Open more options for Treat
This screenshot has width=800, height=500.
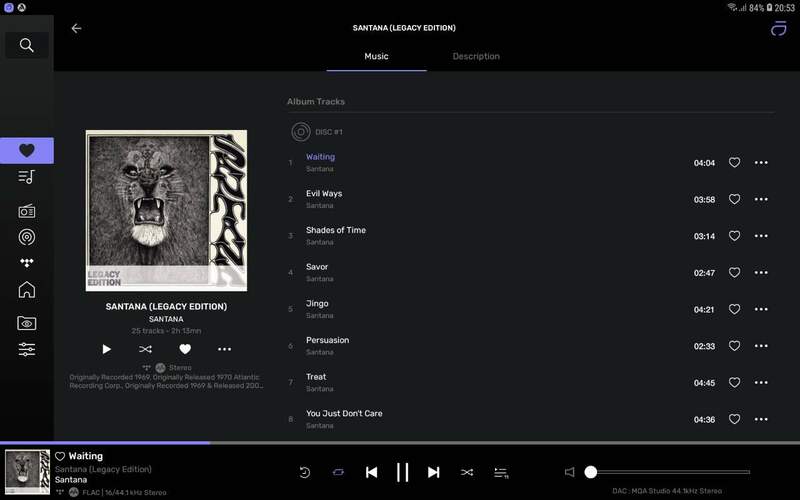click(761, 383)
